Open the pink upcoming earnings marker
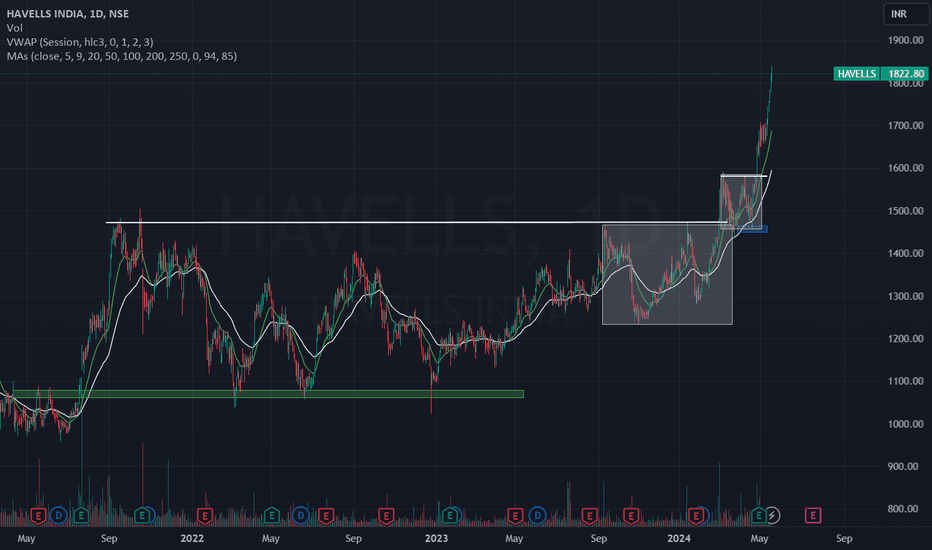This screenshot has height=550, width=932. (x=813, y=516)
